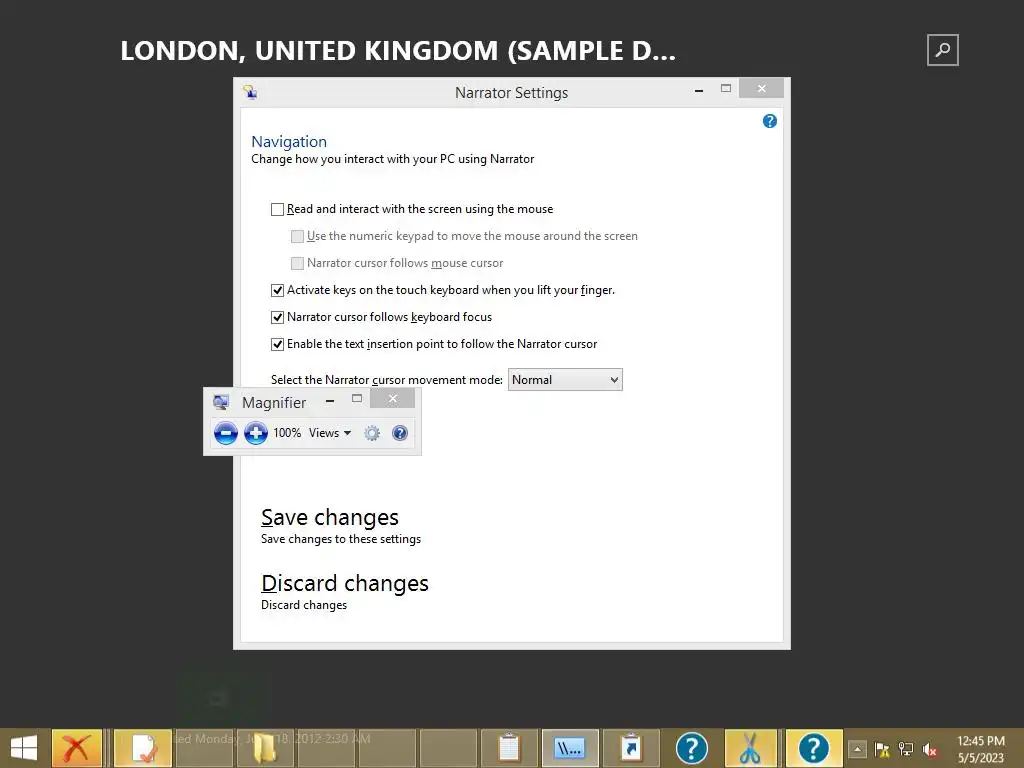This screenshot has width=1024, height=768.
Task: Click the Magnifier window title icon
Action: click(x=221, y=402)
